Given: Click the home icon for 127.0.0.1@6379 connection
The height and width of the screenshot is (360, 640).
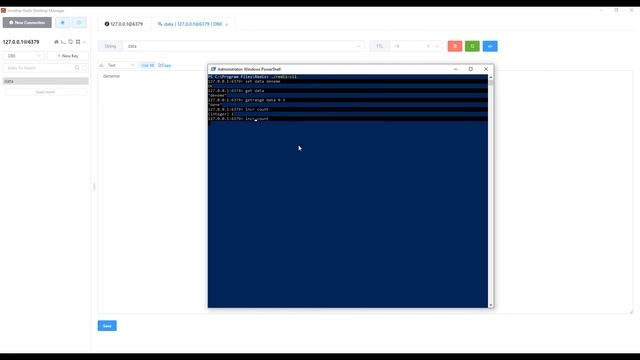Looking at the screenshot, I should click(x=56, y=42).
